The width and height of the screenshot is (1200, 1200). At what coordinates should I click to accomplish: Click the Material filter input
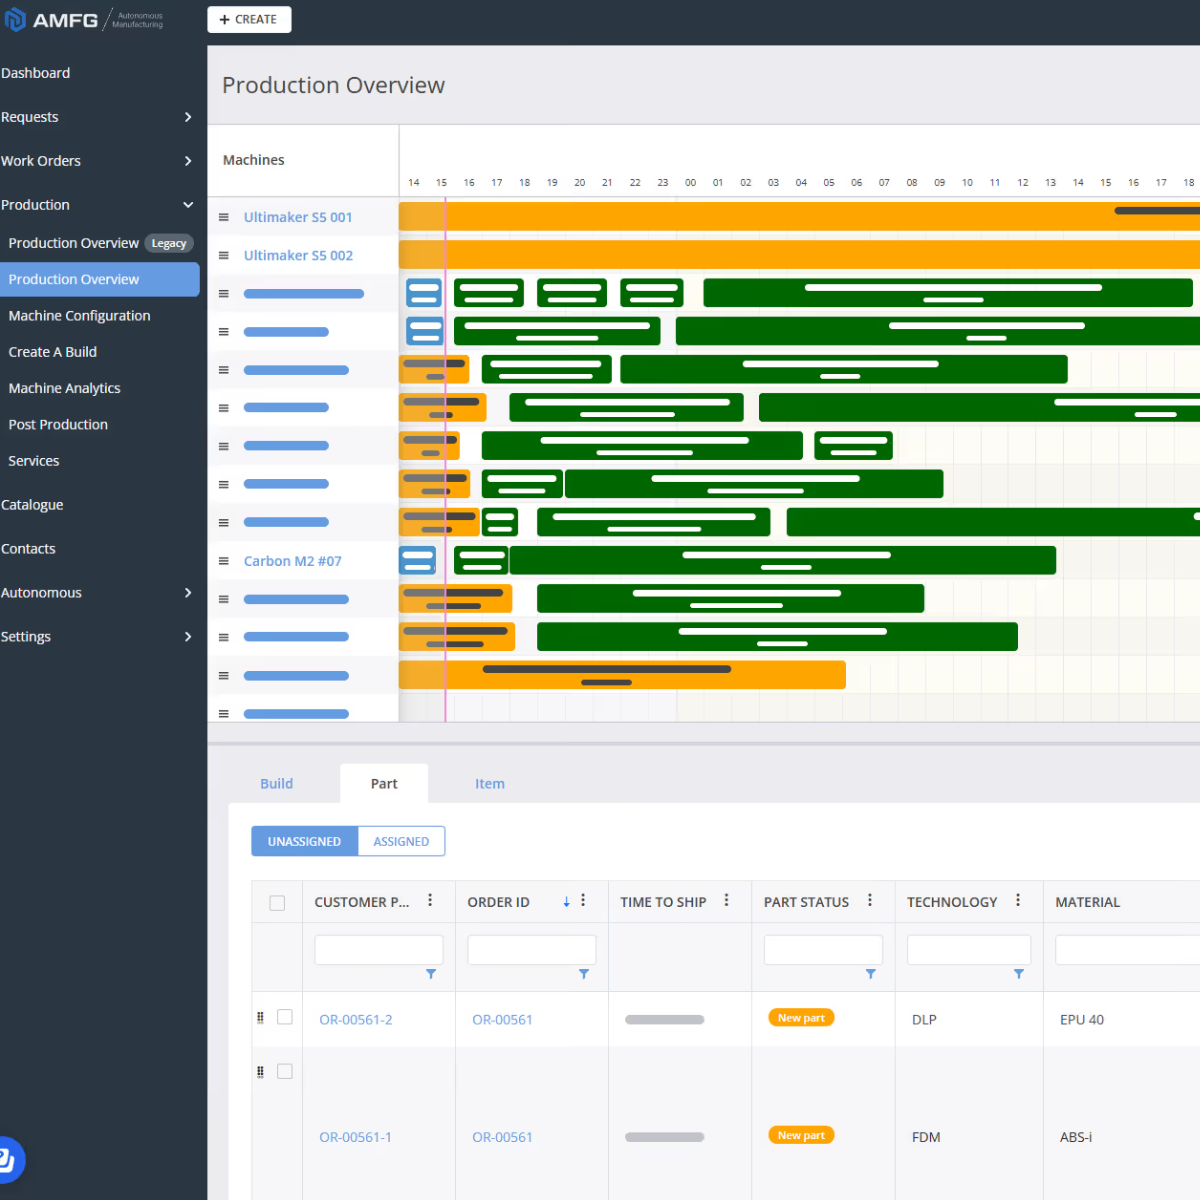tap(1128, 950)
